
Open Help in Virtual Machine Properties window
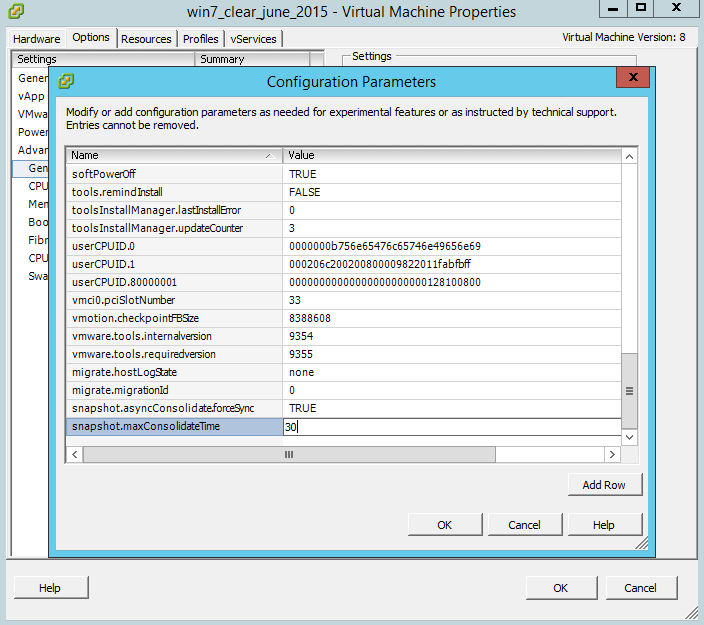point(50,588)
